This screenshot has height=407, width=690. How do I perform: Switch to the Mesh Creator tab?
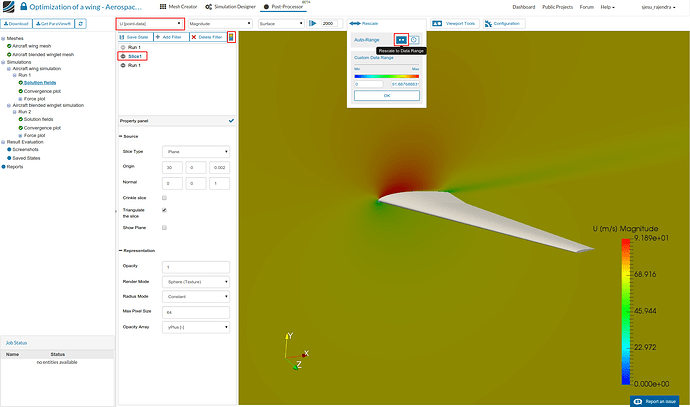(x=178, y=7)
